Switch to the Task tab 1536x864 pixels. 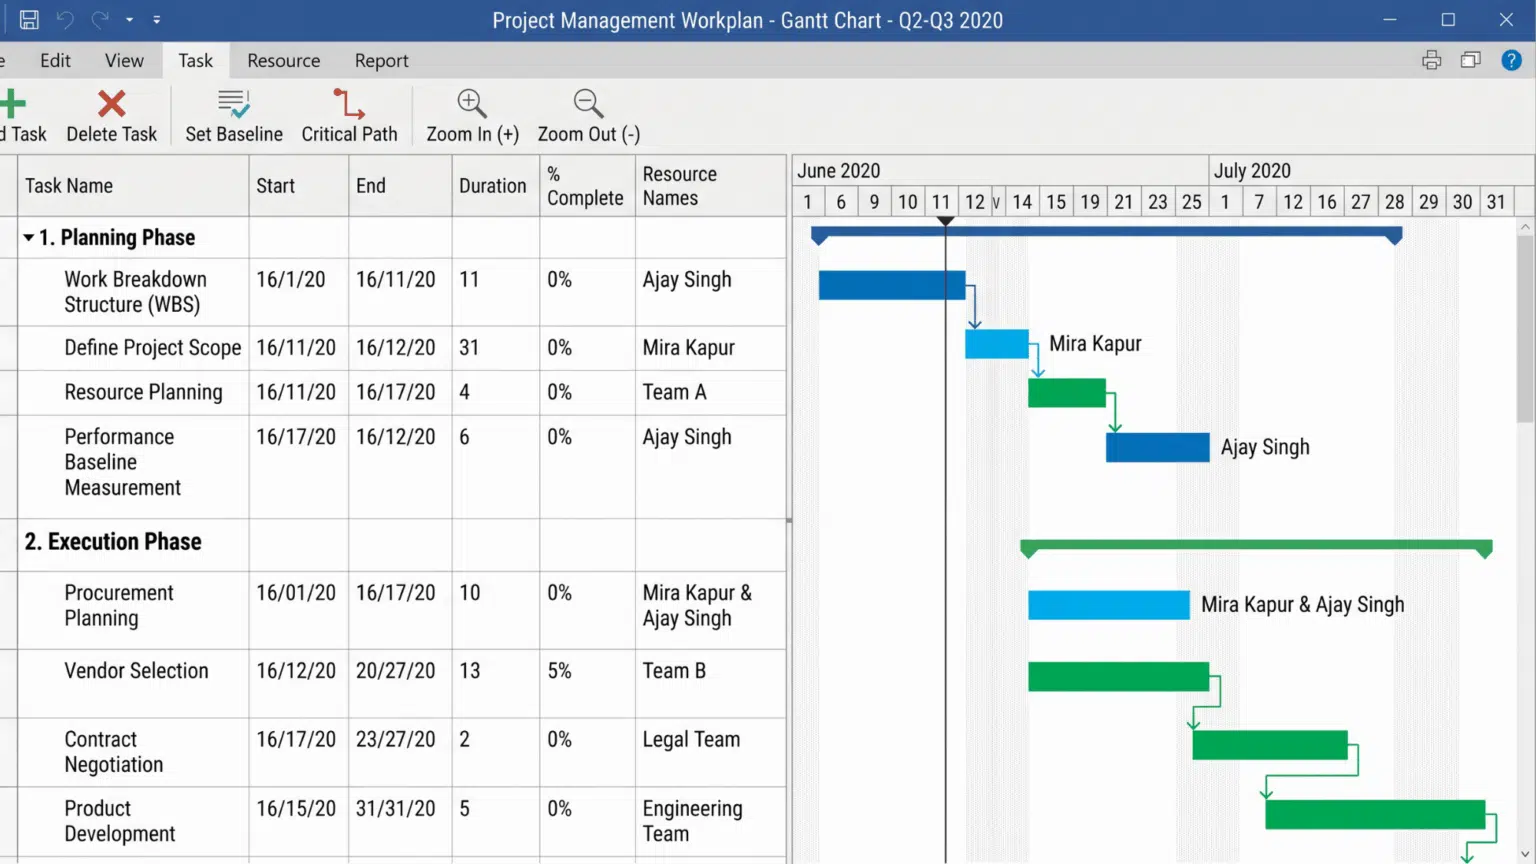click(x=195, y=61)
